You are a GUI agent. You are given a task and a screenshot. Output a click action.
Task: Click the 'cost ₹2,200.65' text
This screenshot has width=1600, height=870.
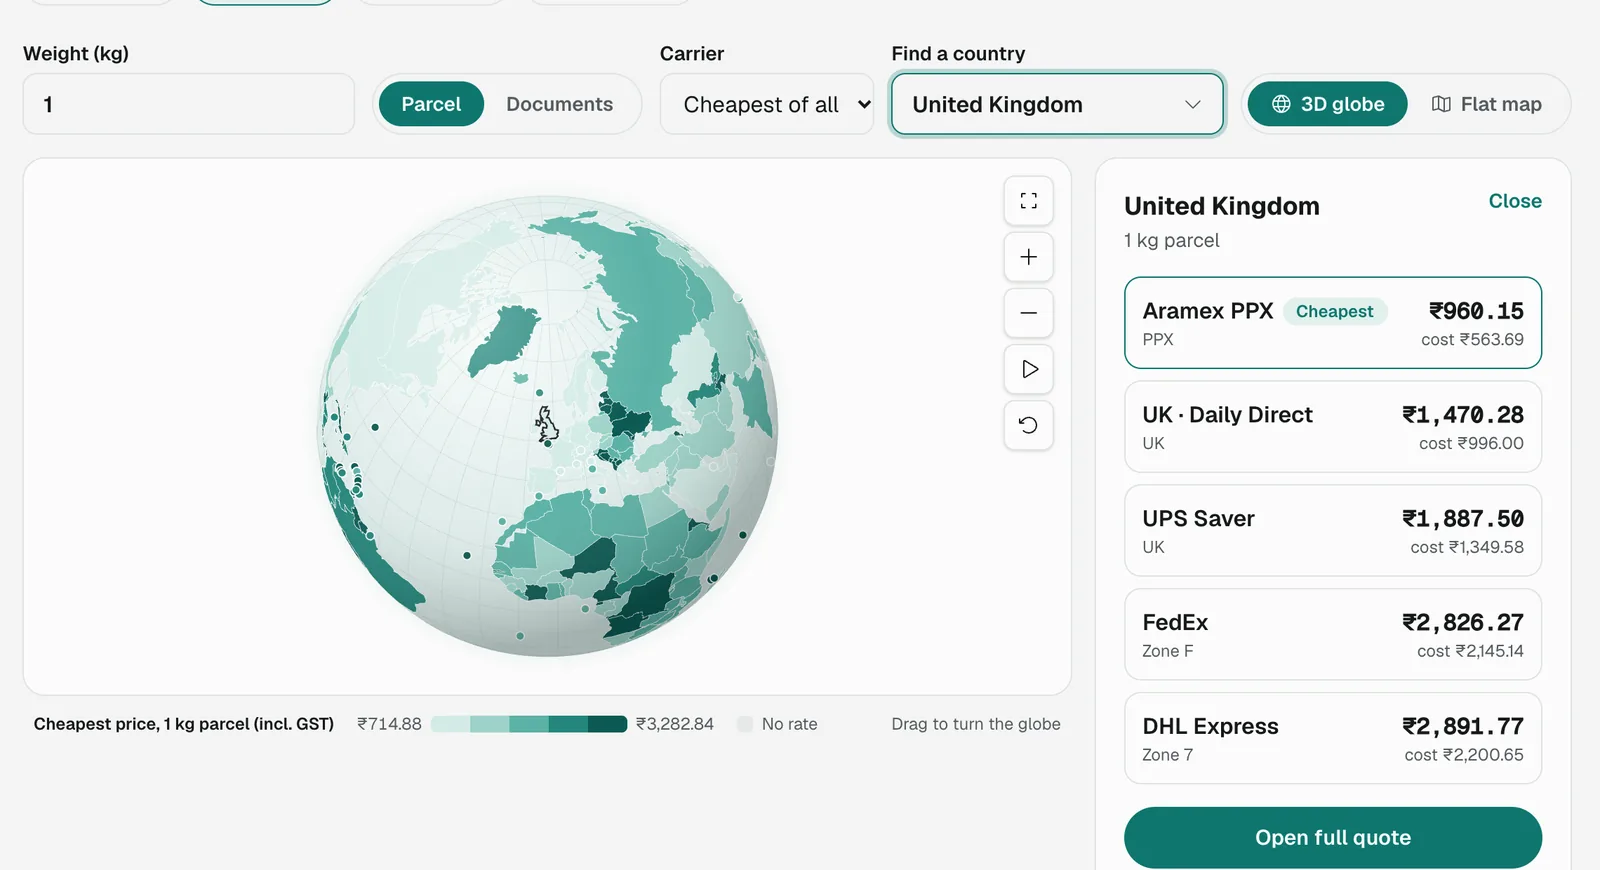click(x=1464, y=755)
